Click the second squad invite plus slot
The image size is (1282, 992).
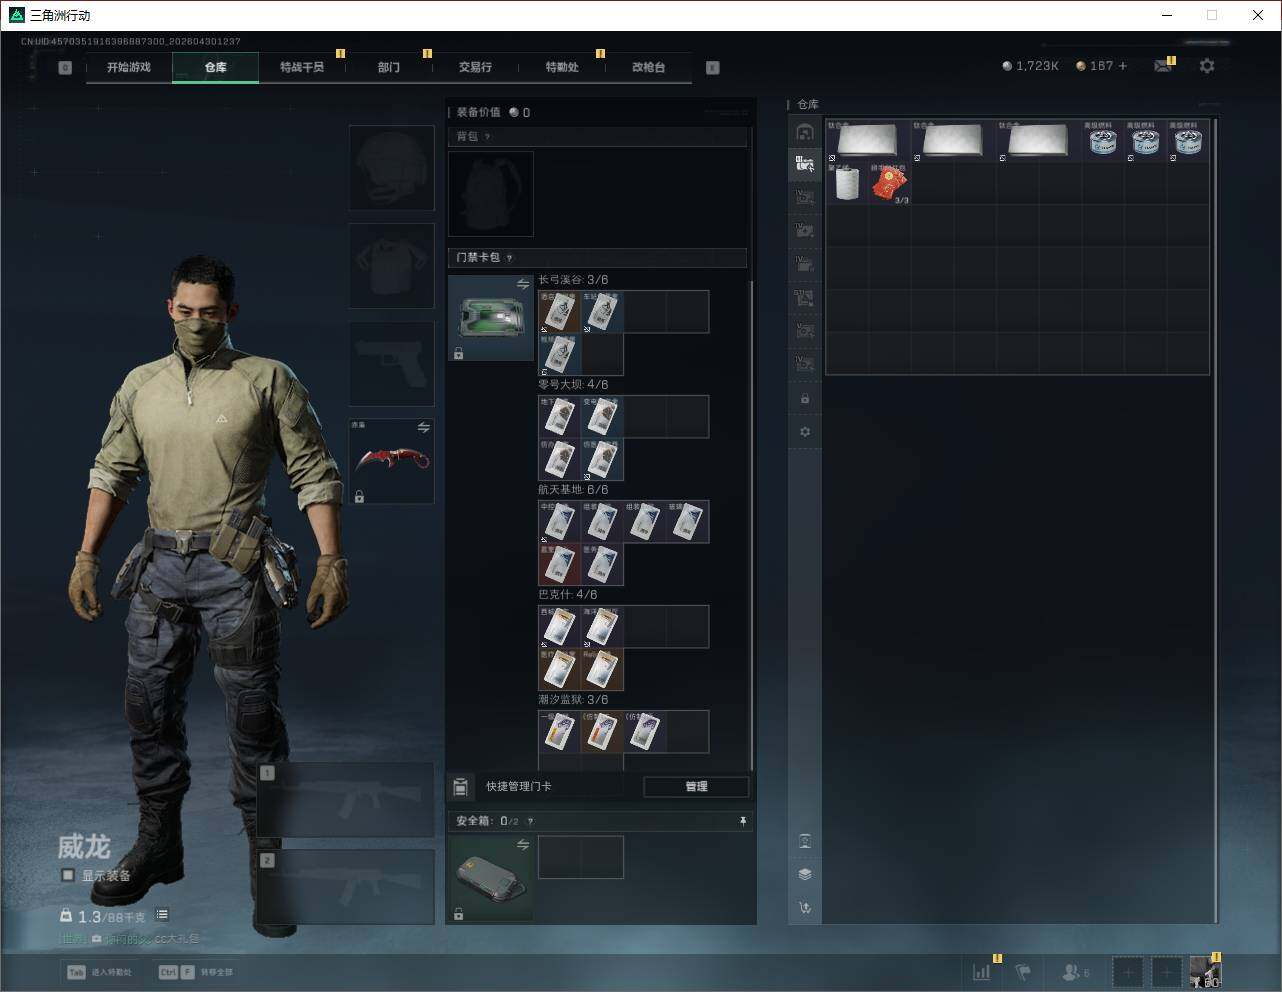[1166, 971]
